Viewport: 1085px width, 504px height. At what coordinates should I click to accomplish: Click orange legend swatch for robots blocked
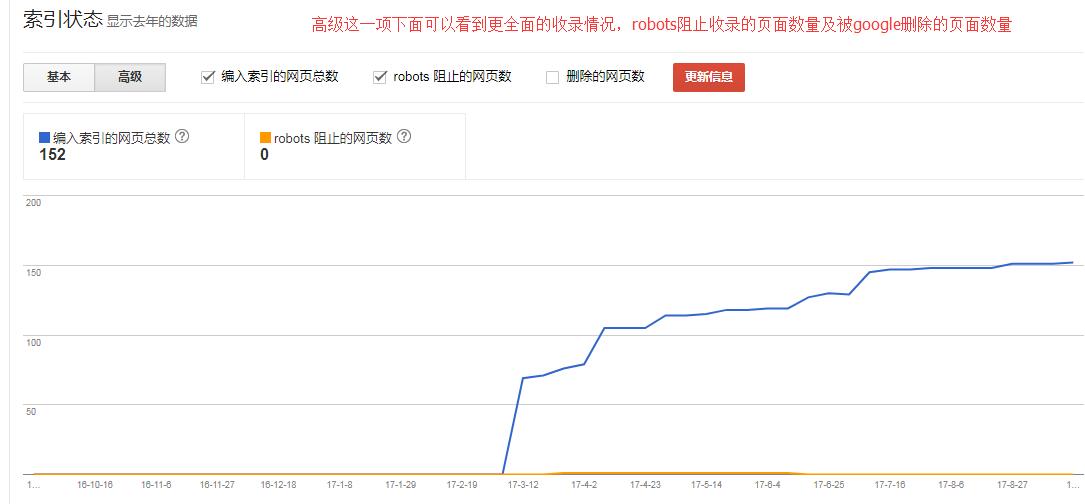point(266,138)
